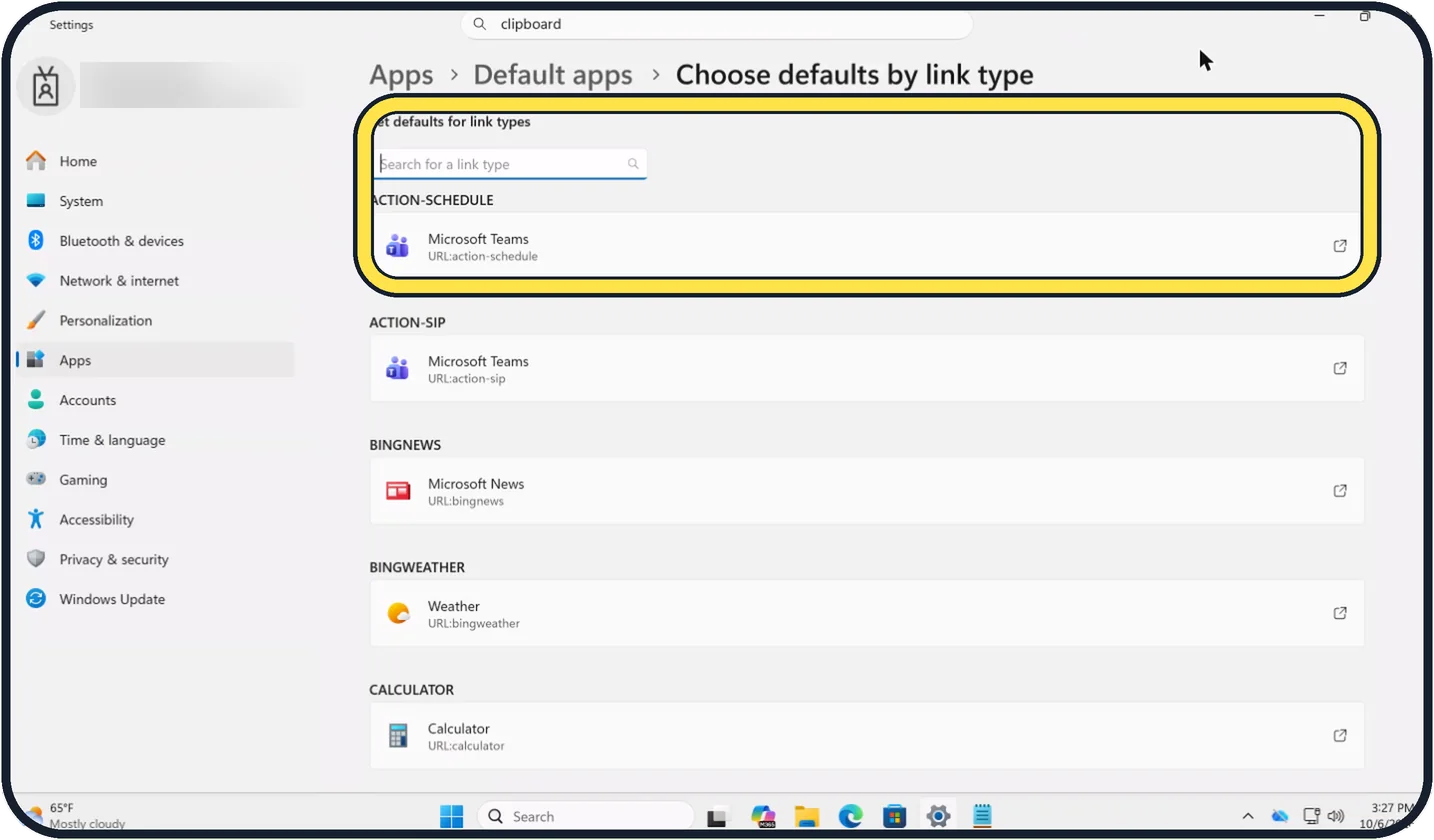Open the Home settings page

click(x=155, y=161)
